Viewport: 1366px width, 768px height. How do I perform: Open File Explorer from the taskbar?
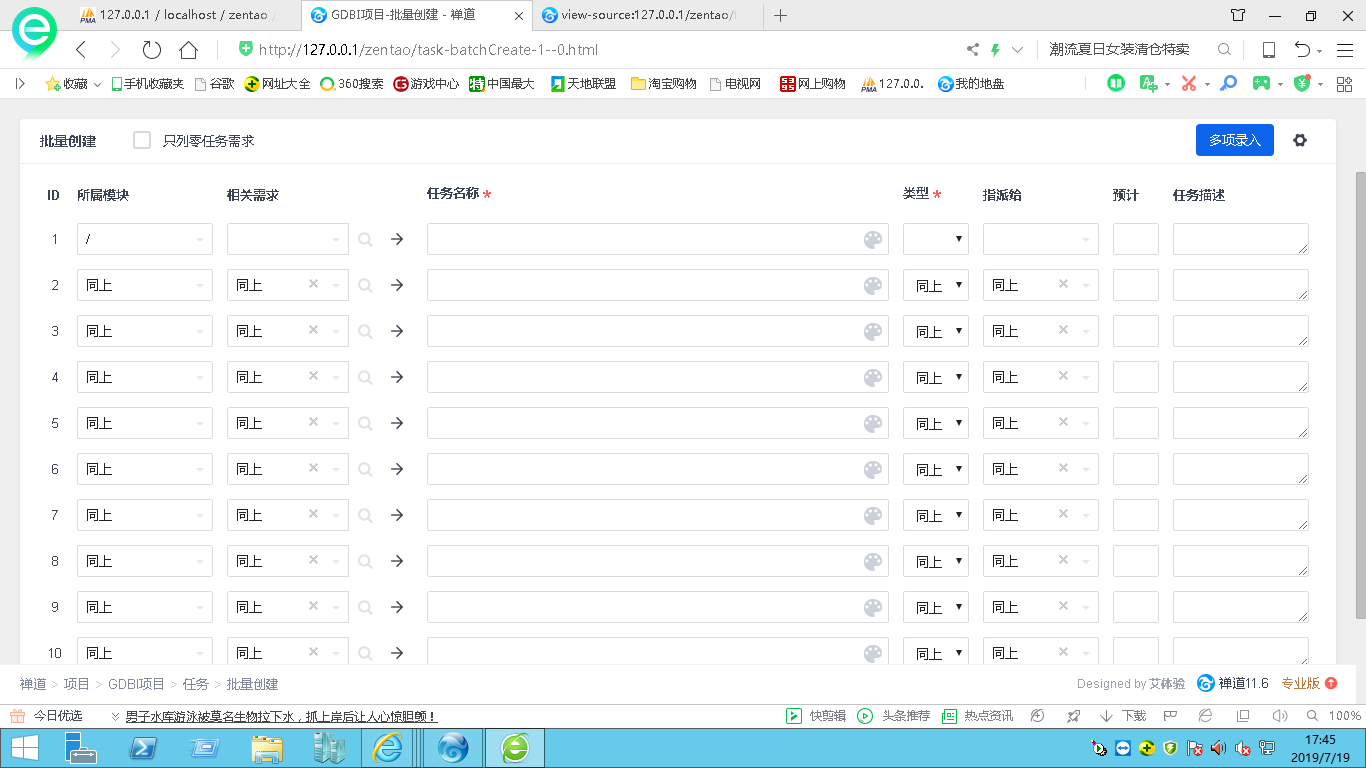(x=266, y=747)
